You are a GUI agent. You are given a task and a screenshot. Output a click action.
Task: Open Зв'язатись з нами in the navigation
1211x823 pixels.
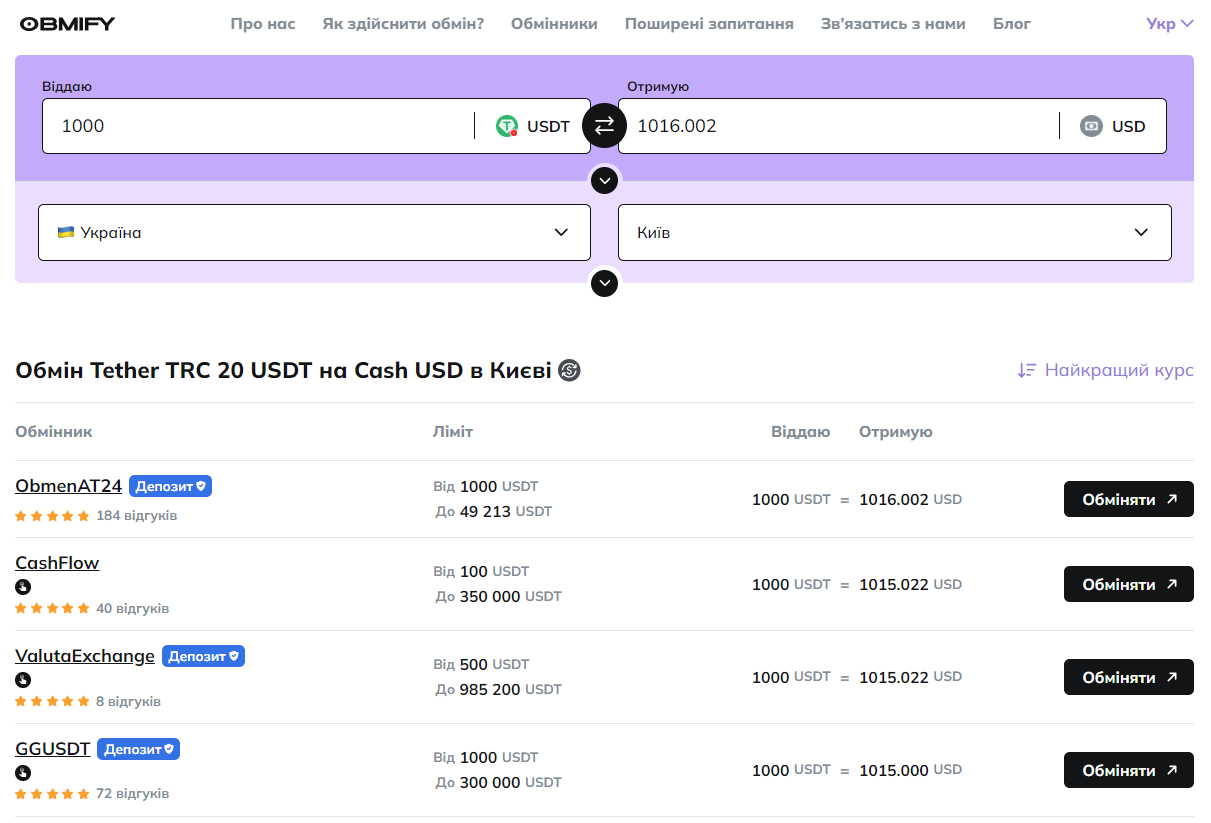point(893,24)
